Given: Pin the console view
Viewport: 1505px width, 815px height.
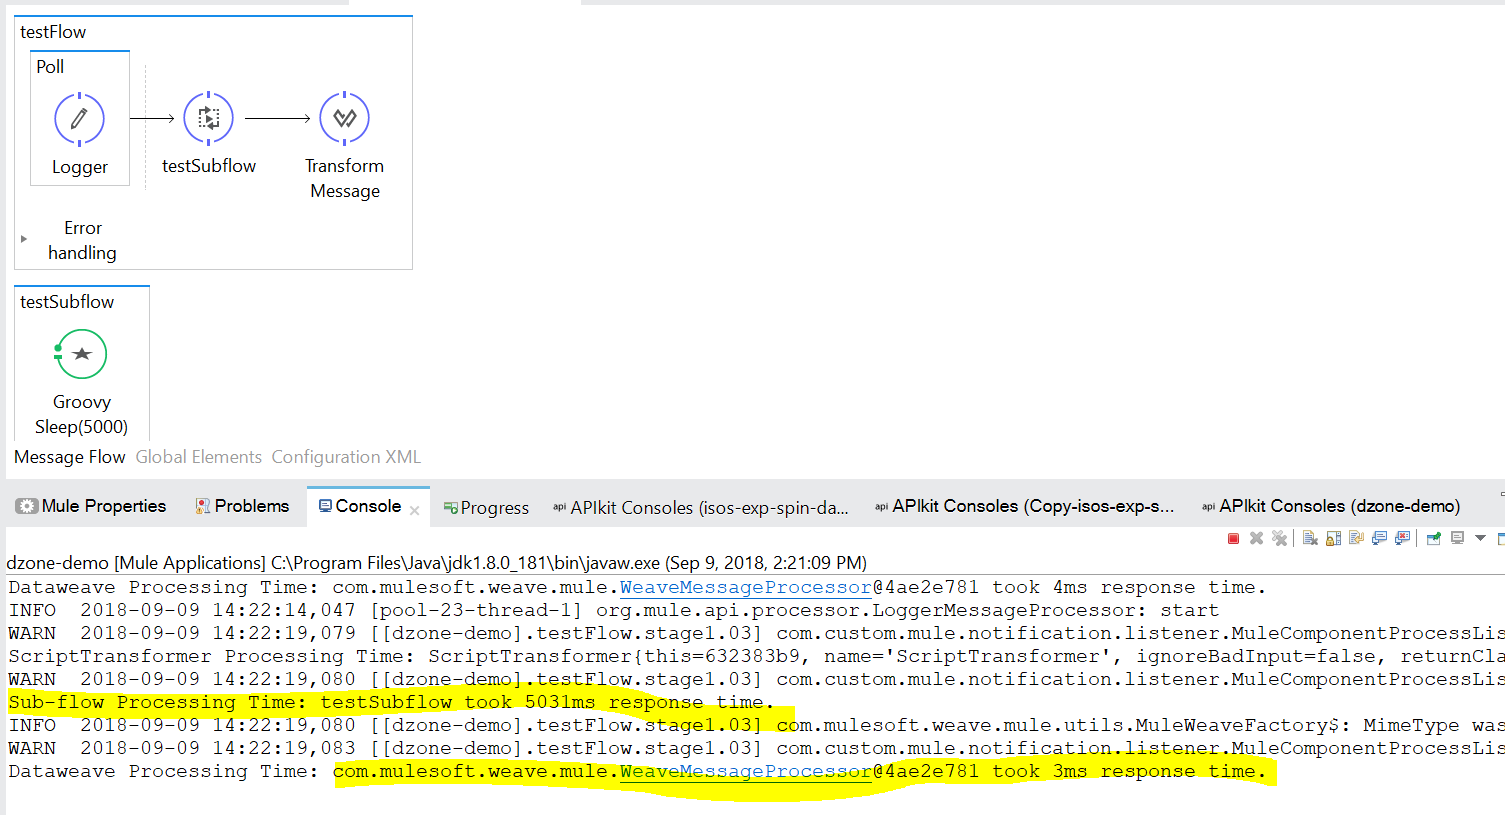Looking at the screenshot, I should pyautogui.click(x=1433, y=538).
